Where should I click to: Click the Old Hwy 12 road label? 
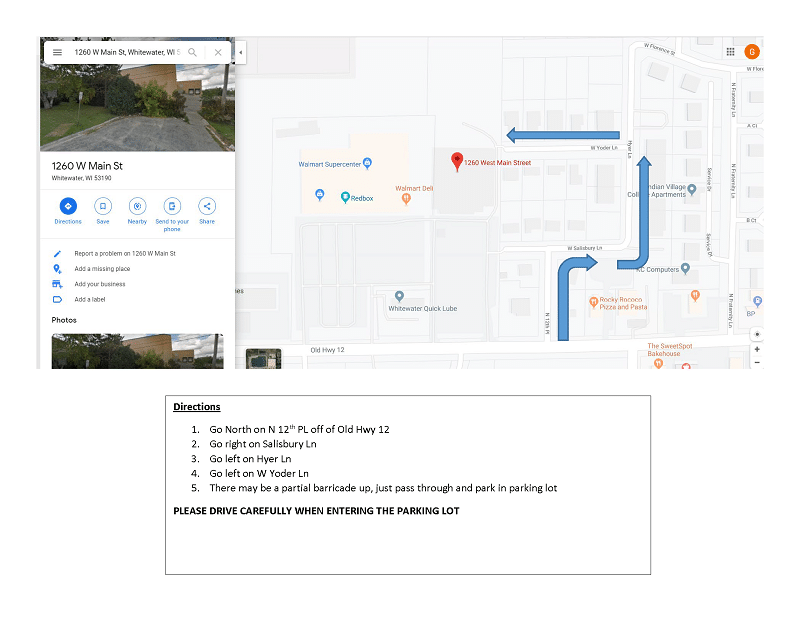(x=328, y=350)
